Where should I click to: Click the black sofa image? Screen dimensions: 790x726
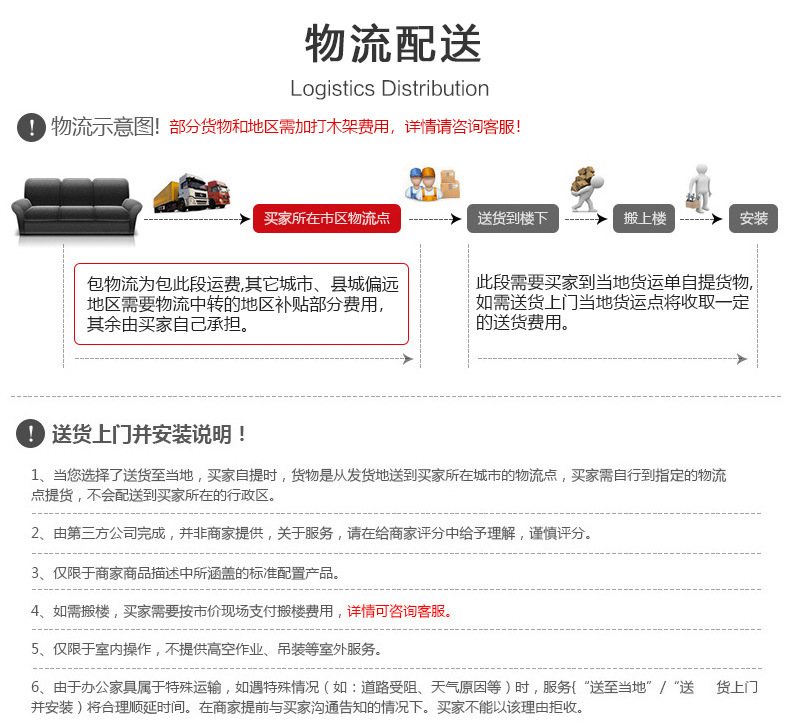[77, 207]
